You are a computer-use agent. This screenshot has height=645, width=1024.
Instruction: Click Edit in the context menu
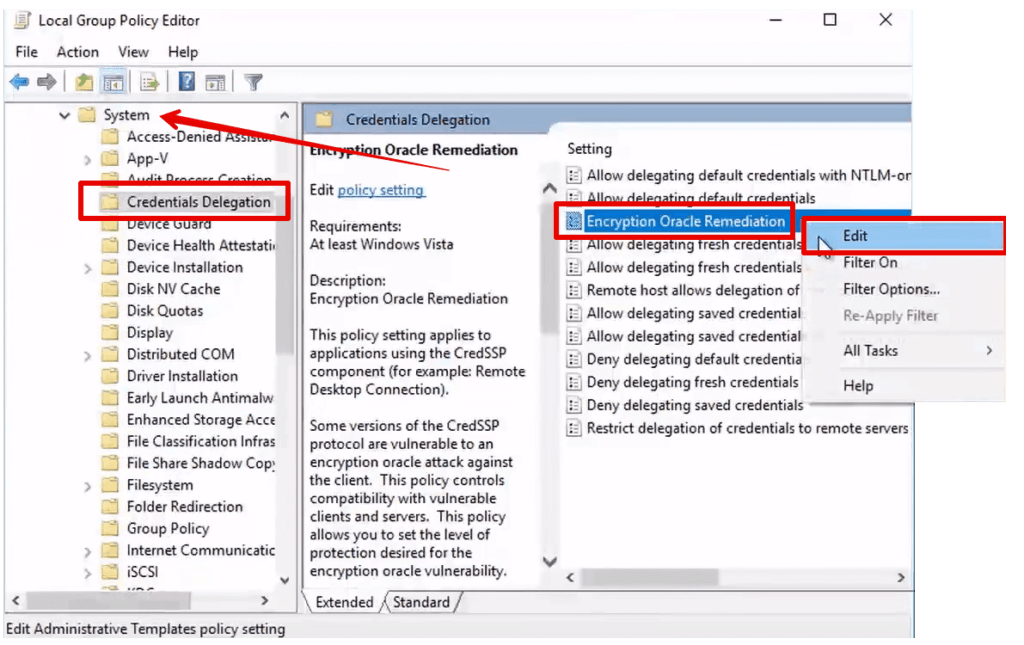pos(855,235)
